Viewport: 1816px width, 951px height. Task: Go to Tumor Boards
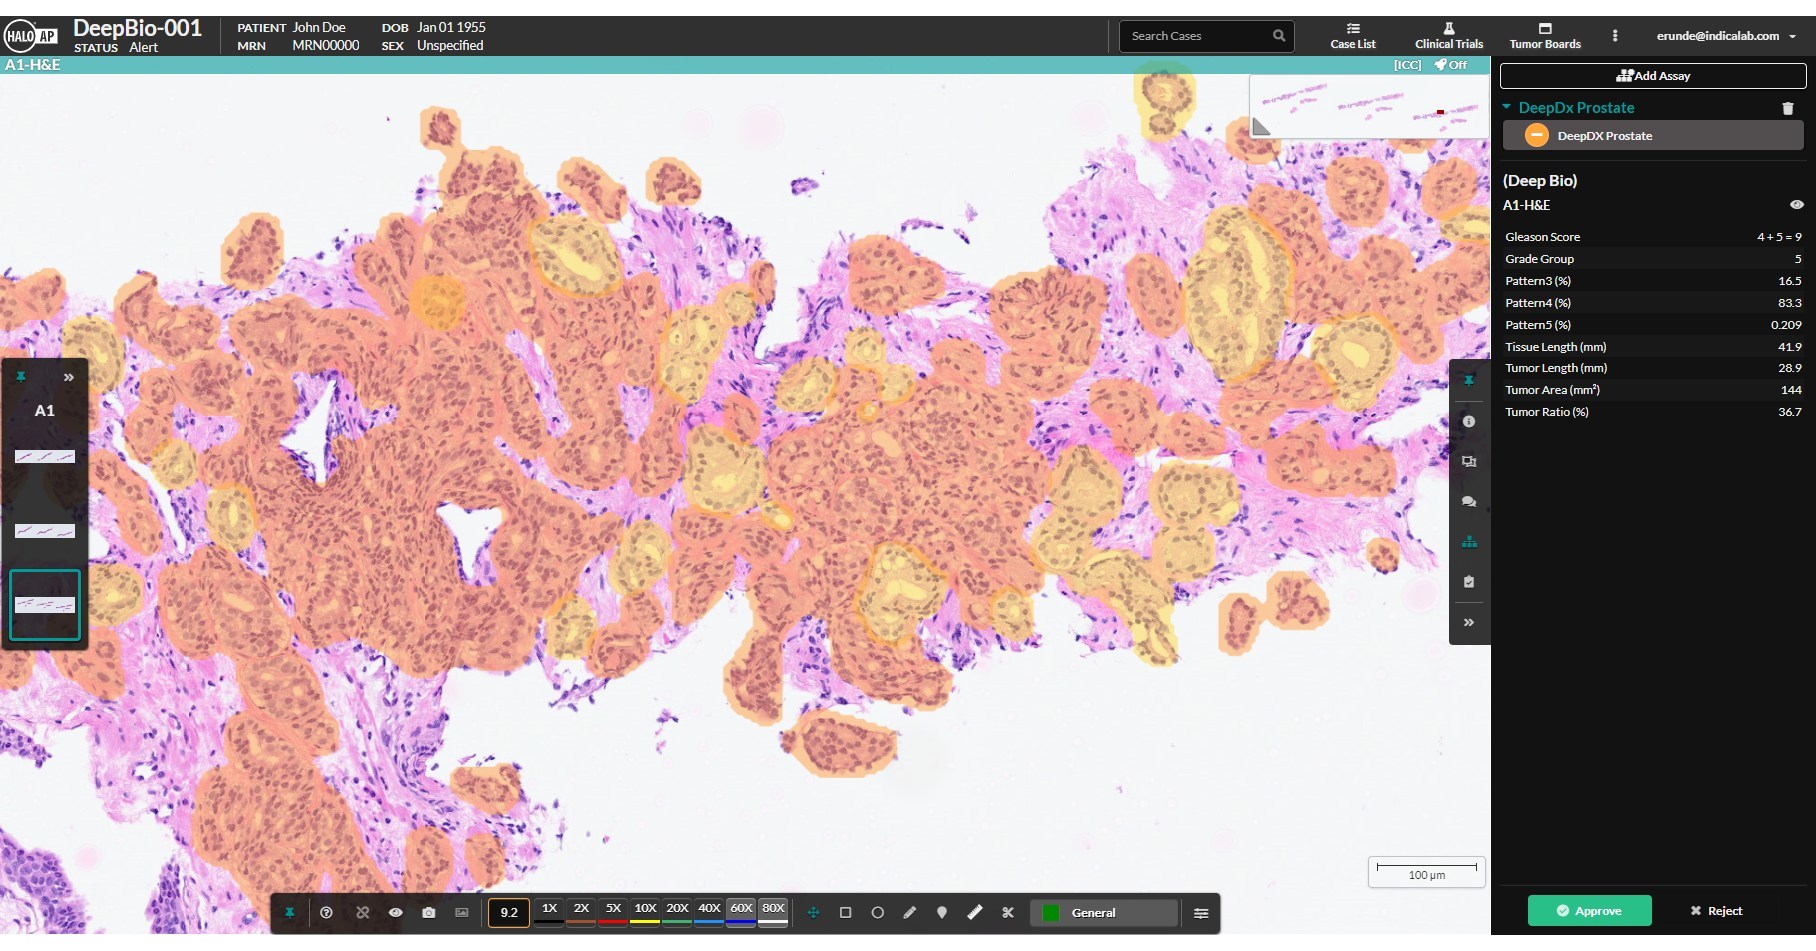point(1545,36)
